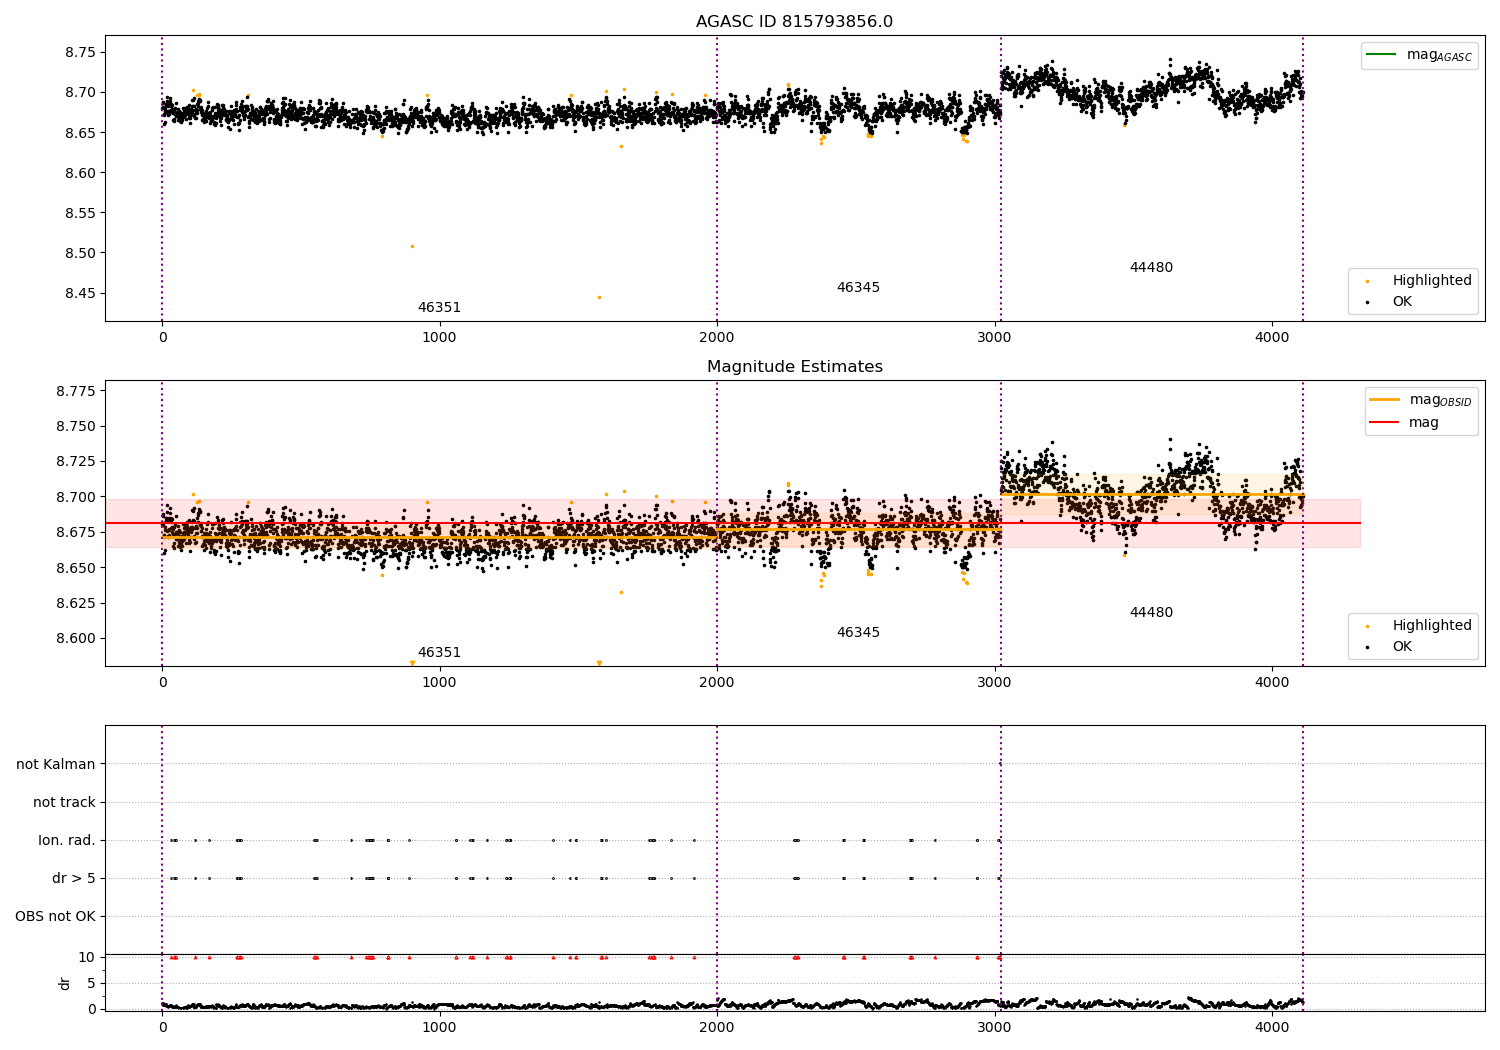Click x-tick '2000' under the Magnitude Estimates plot

click(716, 683)
